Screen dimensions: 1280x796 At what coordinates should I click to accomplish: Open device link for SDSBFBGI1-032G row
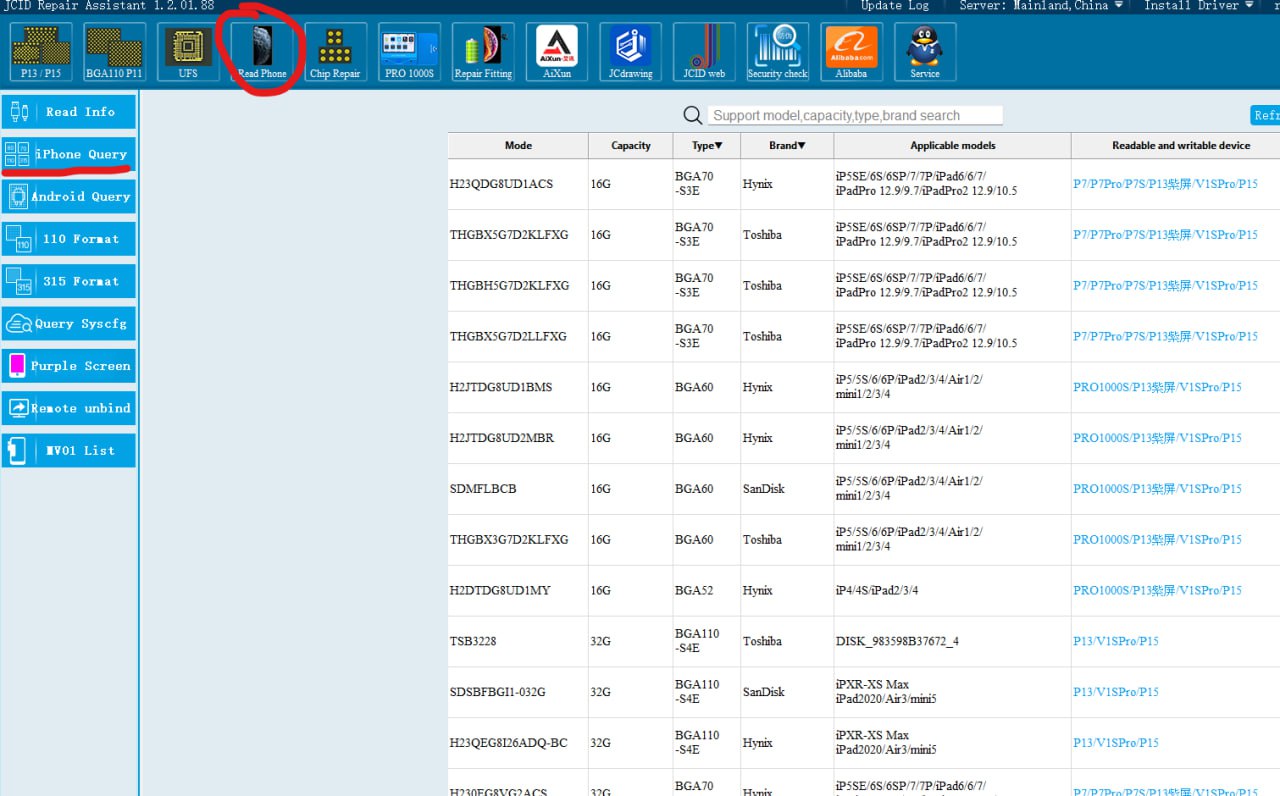point(1116,692)
